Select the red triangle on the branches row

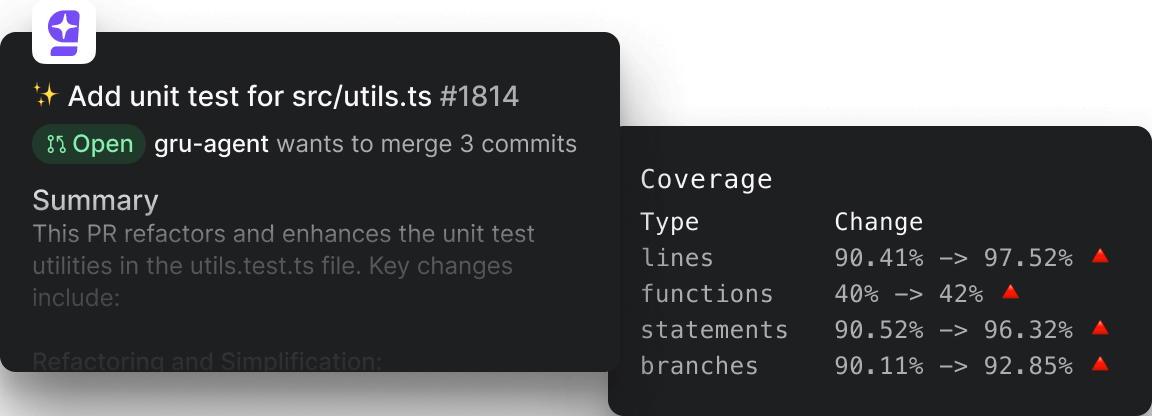[1100, 365]
